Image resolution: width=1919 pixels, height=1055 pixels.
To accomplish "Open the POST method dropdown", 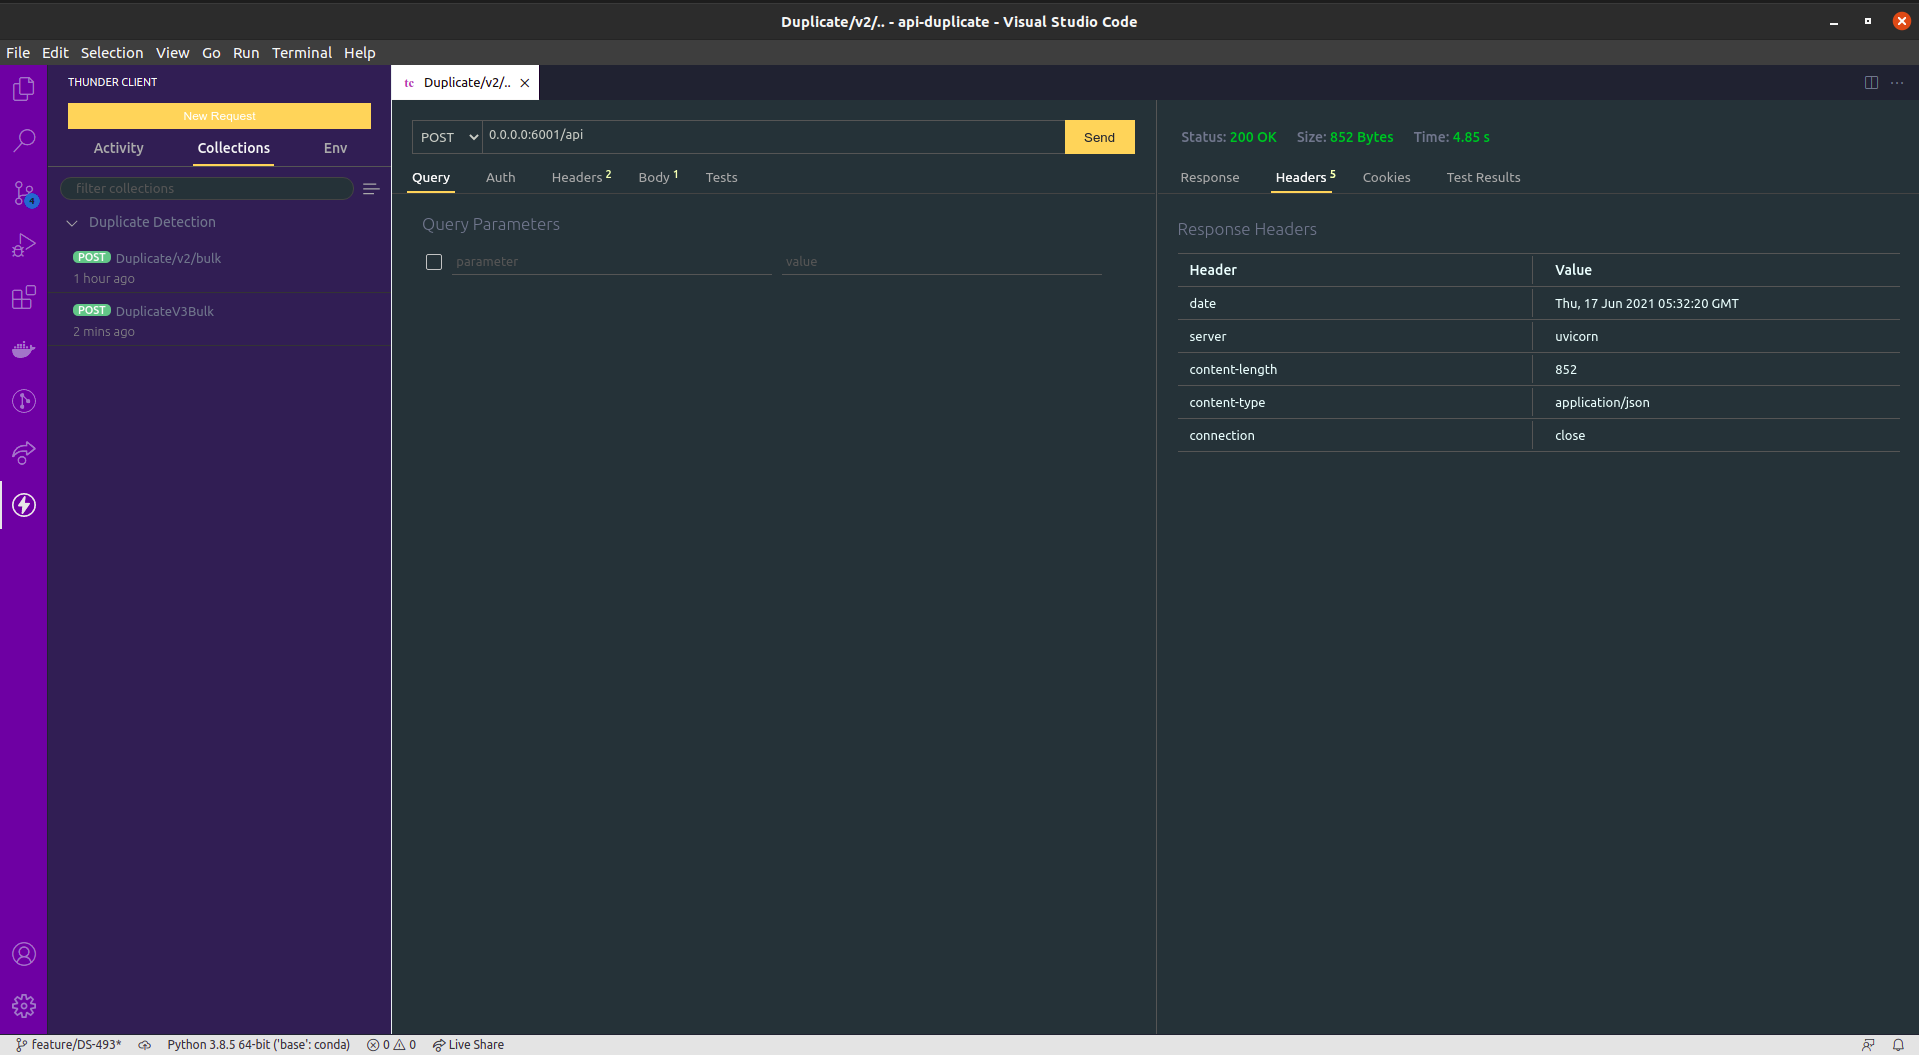I will 448,137.
